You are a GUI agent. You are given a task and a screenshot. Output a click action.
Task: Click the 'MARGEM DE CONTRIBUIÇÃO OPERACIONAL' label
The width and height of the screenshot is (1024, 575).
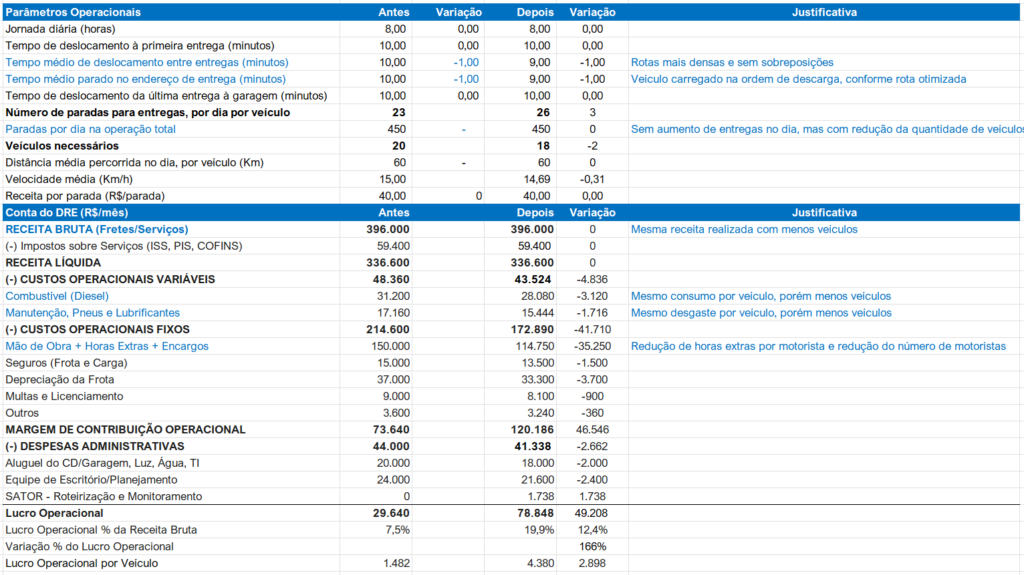[x=125, y=429]
